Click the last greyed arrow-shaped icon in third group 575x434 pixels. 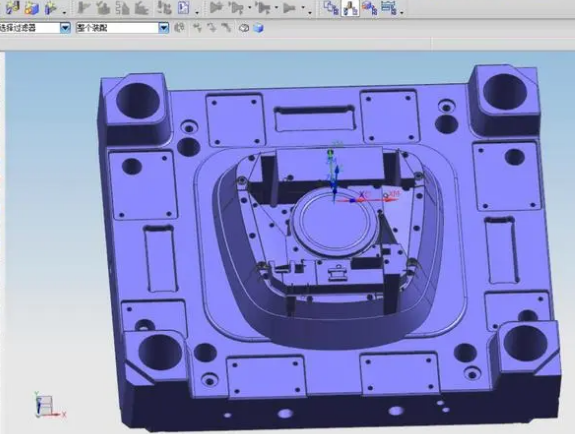290,8
